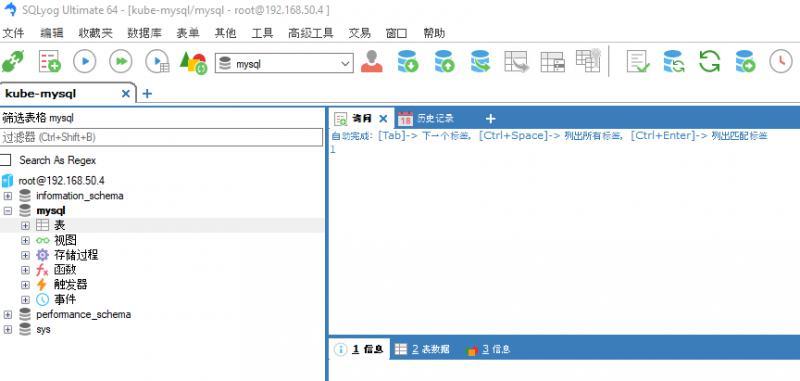Click the server icon beside root@192.168.50.4
800x381 pixels.
click(x=7, y=181)
